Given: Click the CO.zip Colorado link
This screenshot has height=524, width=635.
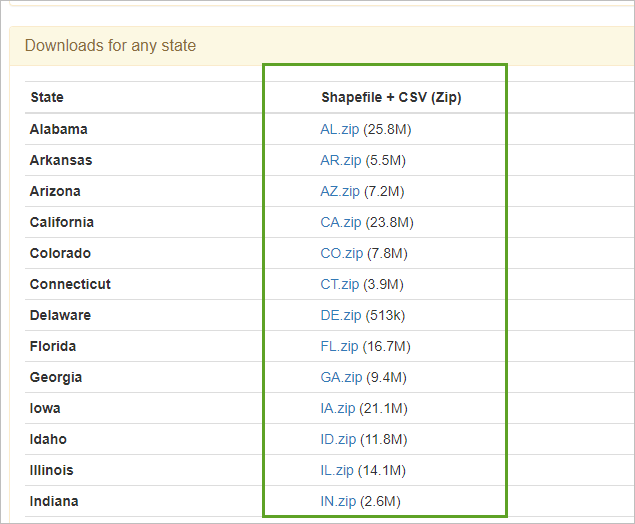Looking at the screenshot, I should point(341,253).
